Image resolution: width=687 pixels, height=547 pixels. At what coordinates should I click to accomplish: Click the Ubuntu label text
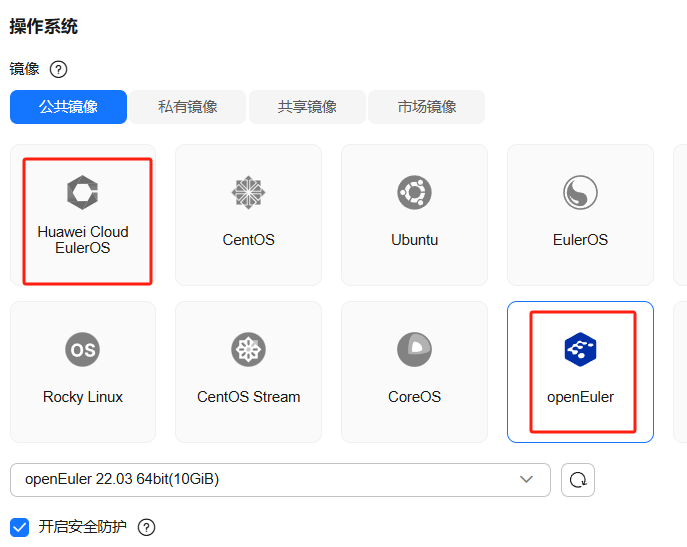414,240
